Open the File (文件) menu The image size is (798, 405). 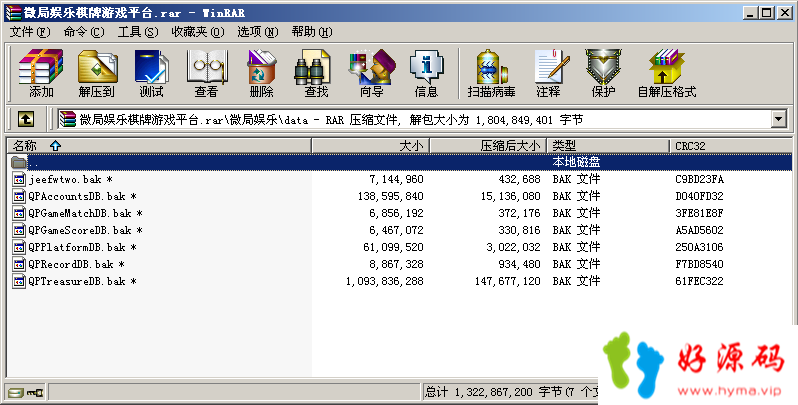point(30,32)
